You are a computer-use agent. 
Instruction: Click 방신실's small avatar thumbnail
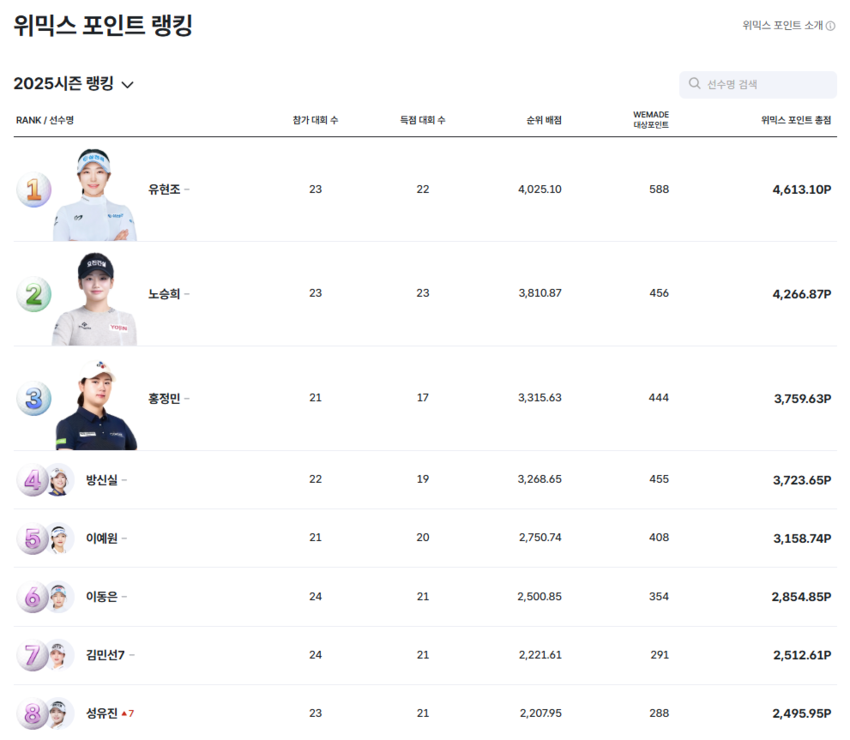pos(60,480)
